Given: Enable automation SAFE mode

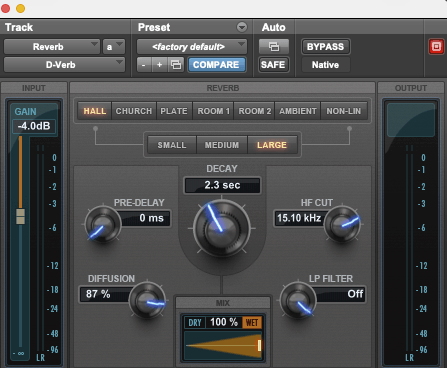Looking at the screenshot, I should (x=273, y=65).
